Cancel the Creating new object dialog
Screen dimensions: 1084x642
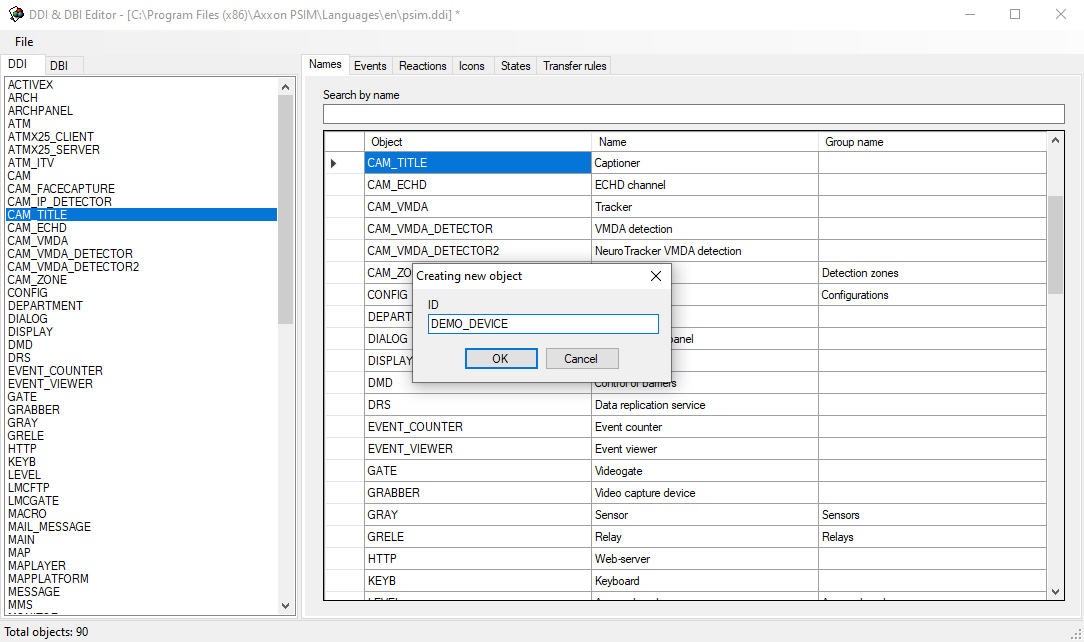581,358
